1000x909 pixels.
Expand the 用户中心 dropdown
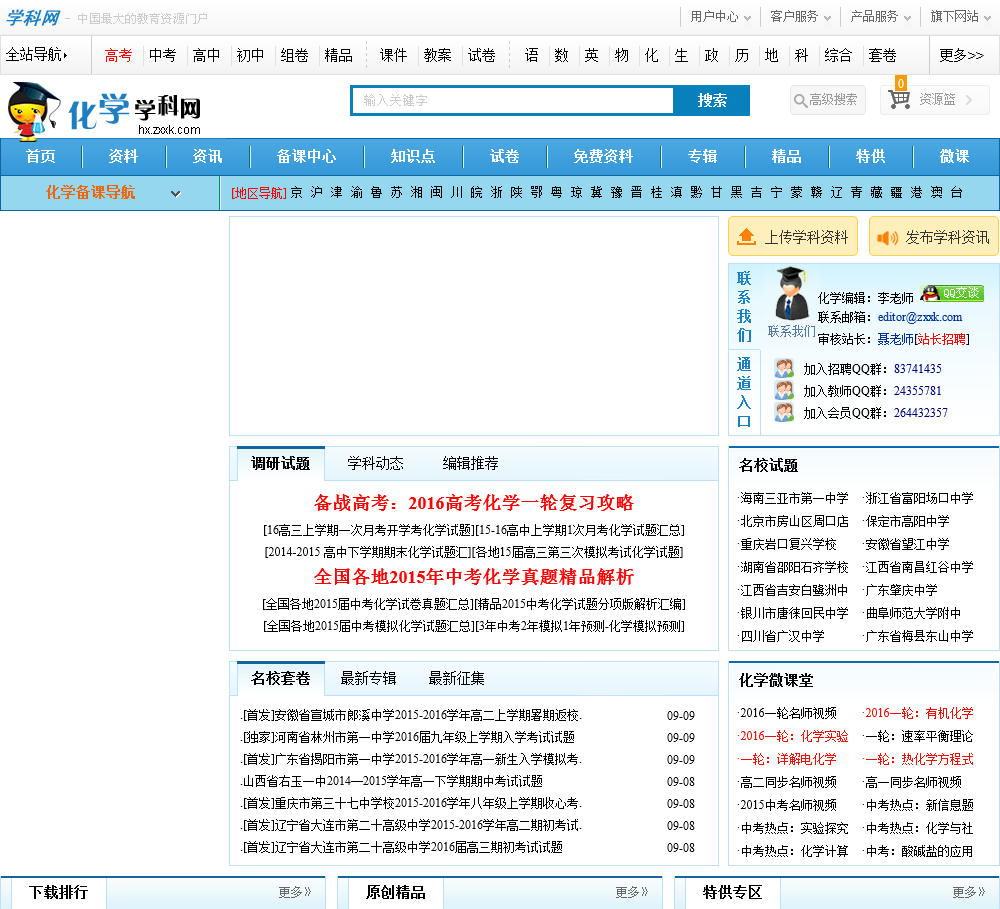coord(720,17)
